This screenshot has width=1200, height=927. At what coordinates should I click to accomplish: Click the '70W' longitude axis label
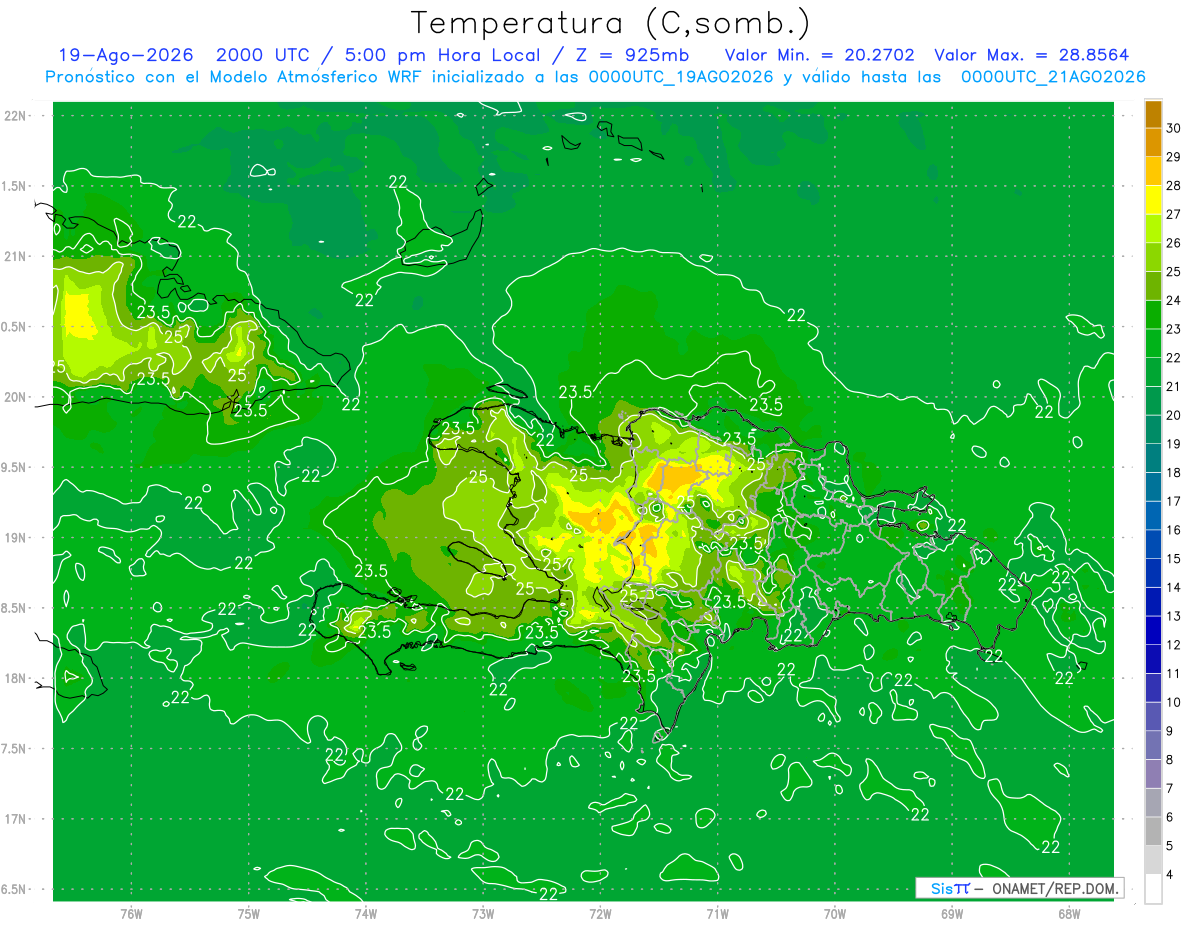(x=835, y=914)
